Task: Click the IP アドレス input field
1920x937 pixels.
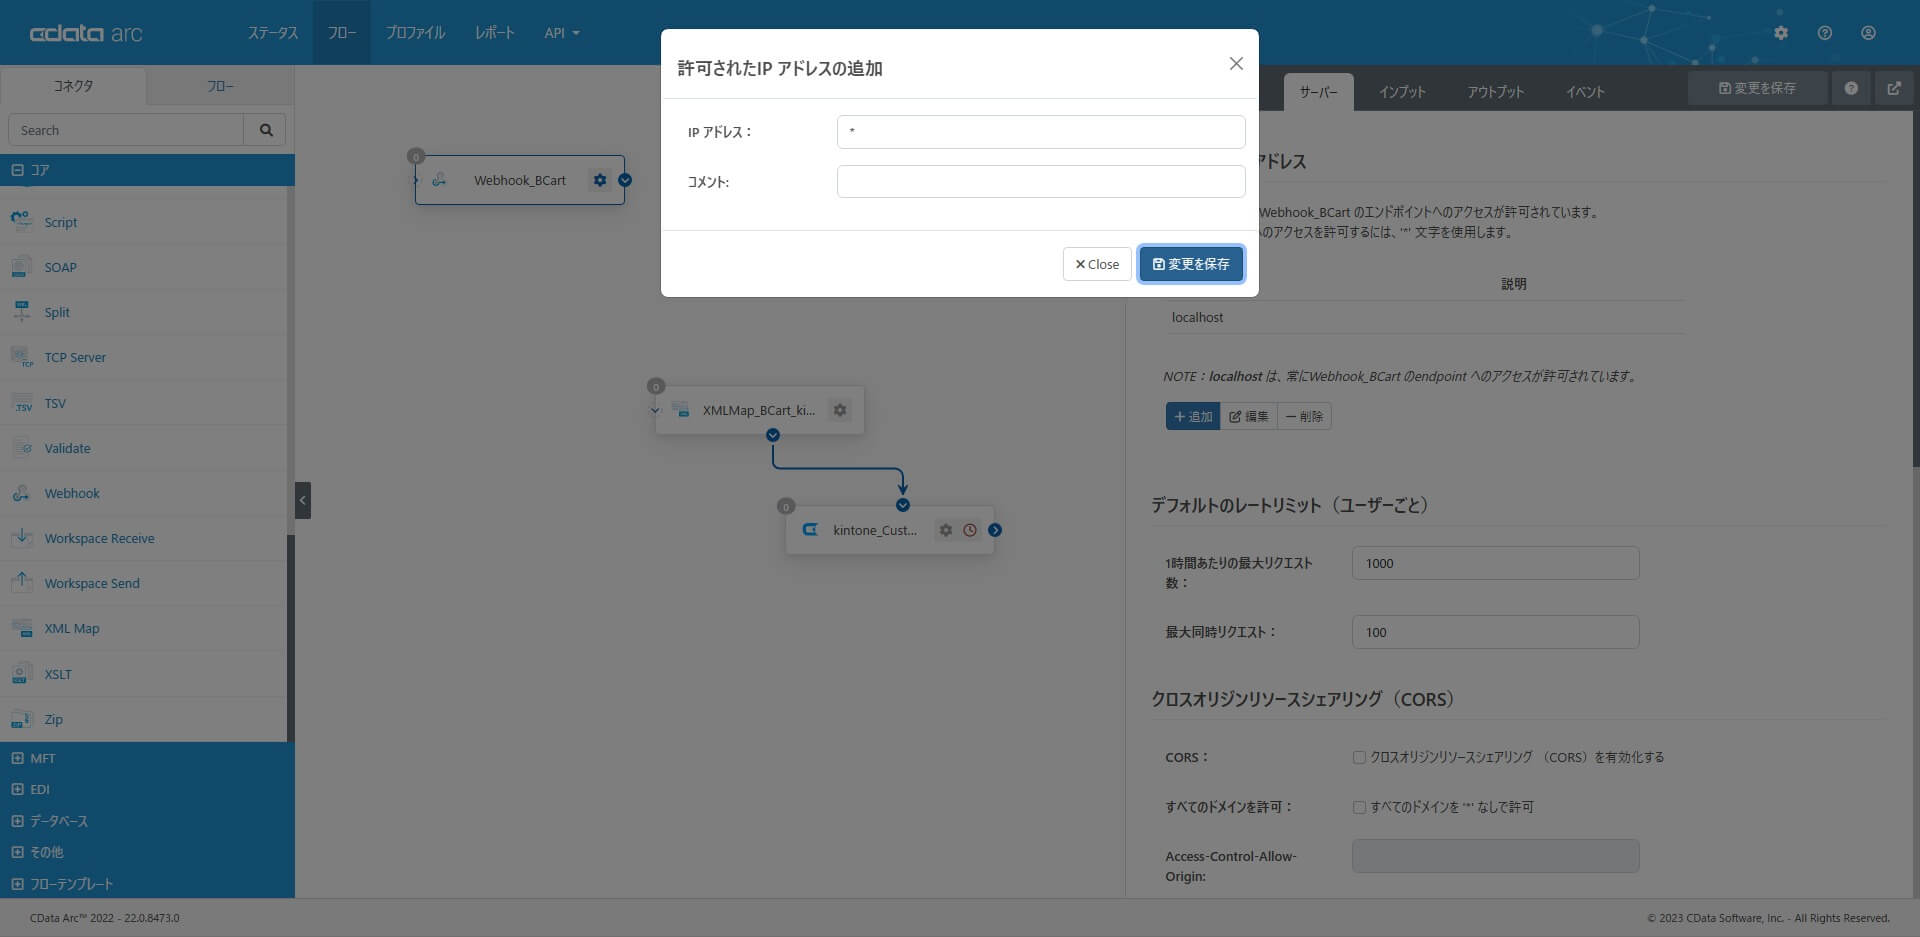Action: click(1041, 132)
